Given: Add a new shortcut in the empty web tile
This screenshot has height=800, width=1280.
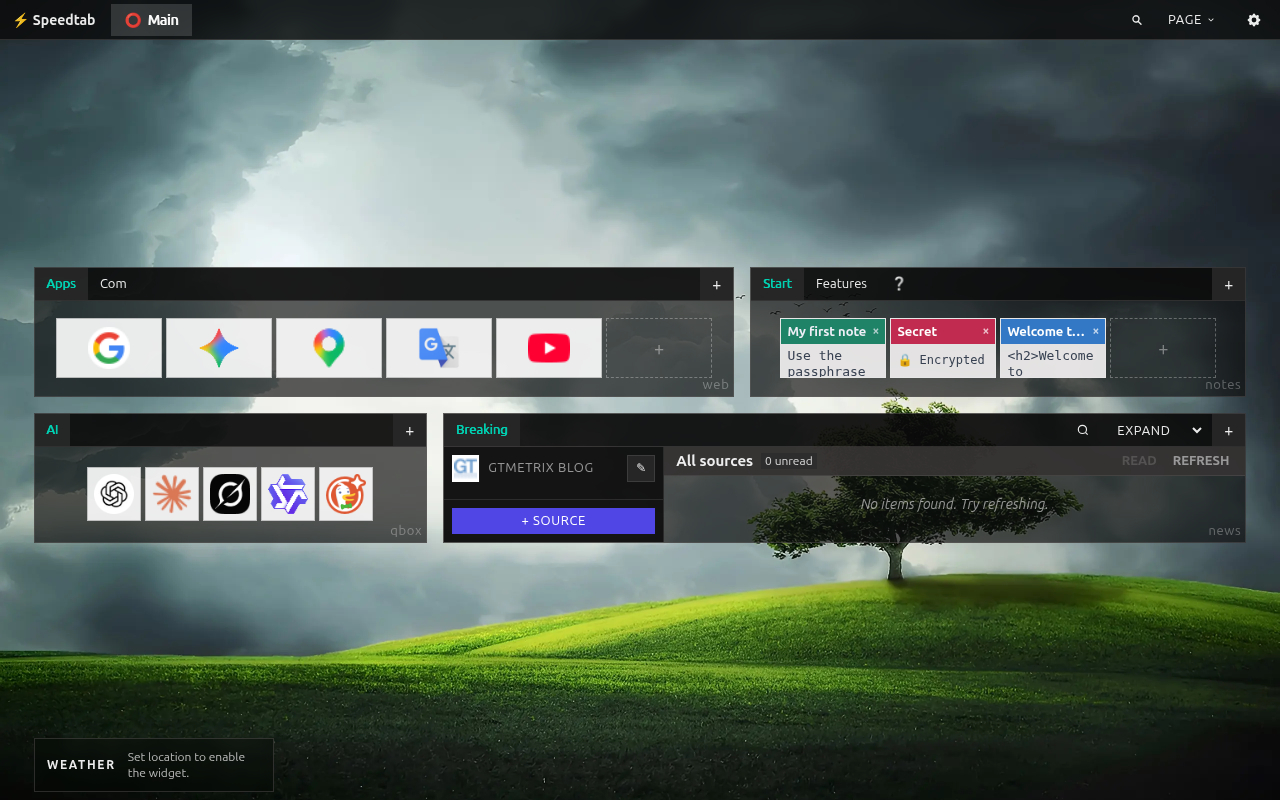Looking at the screenshot, I should tap(659, 348).
